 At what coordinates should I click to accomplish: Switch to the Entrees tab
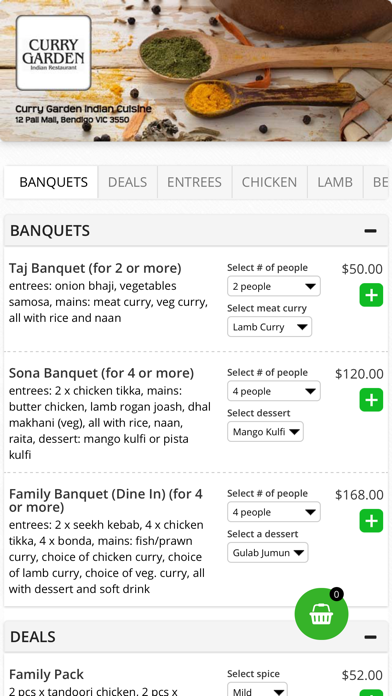tap(194, 182)
